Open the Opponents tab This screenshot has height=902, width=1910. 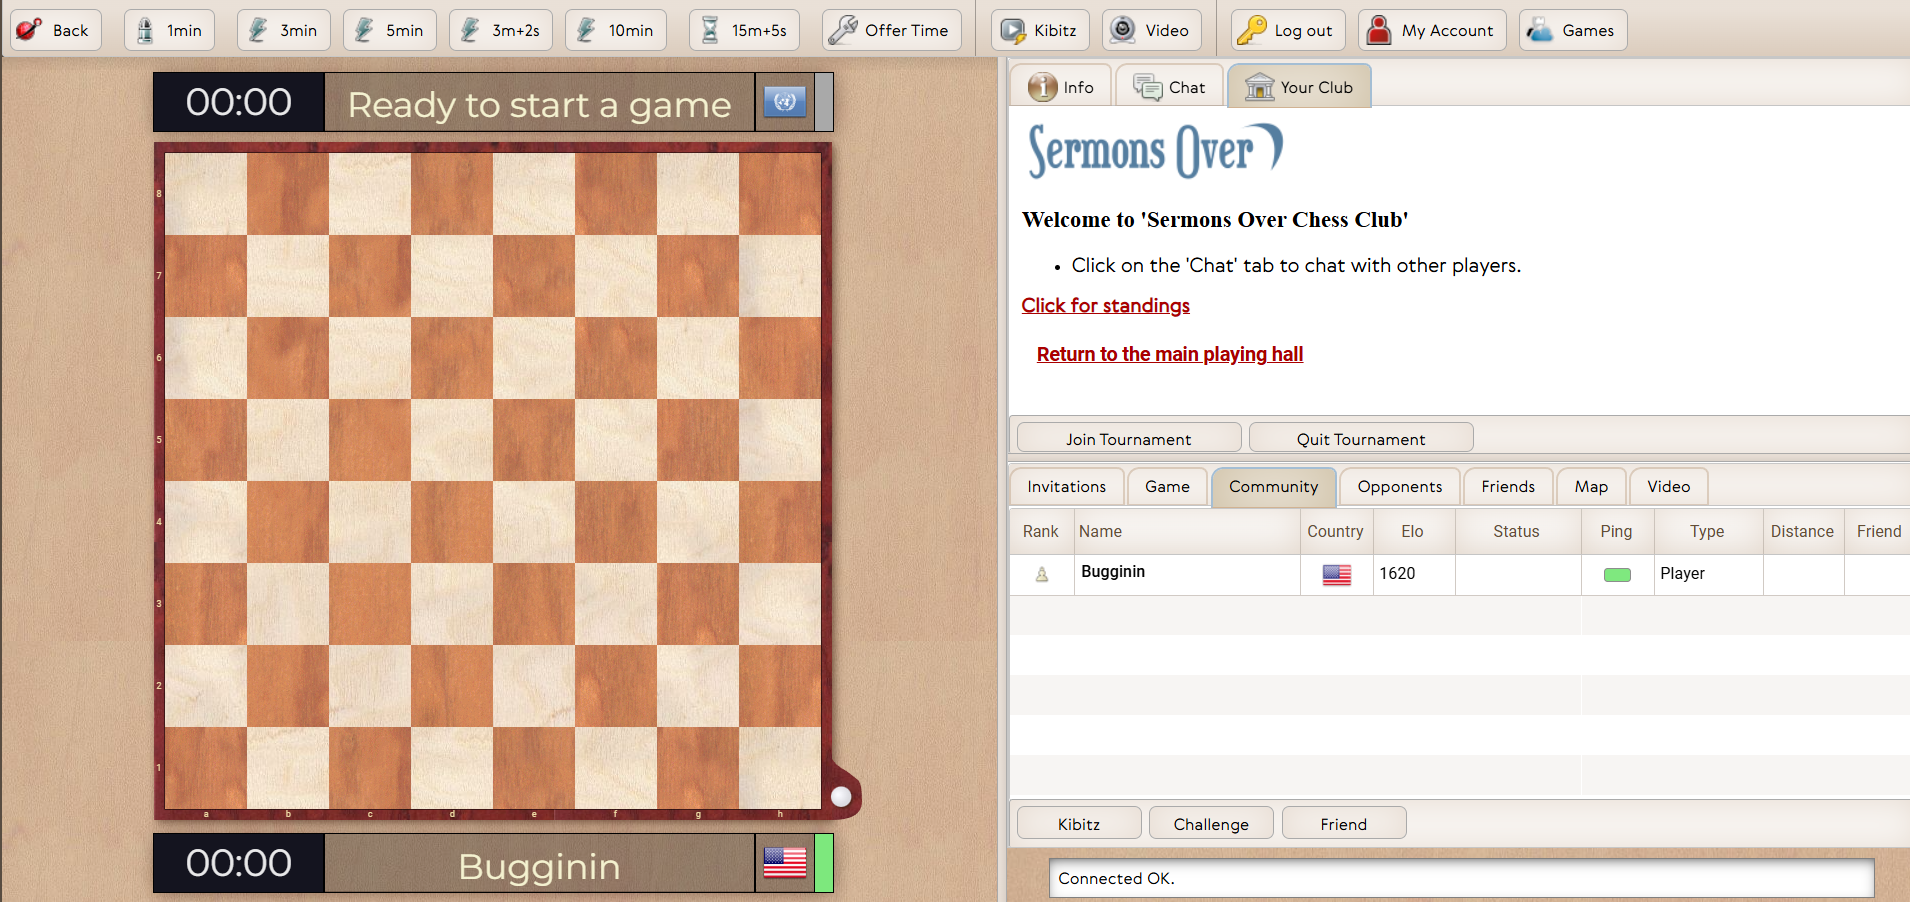pyautogui.click(x=1399, y=487)
